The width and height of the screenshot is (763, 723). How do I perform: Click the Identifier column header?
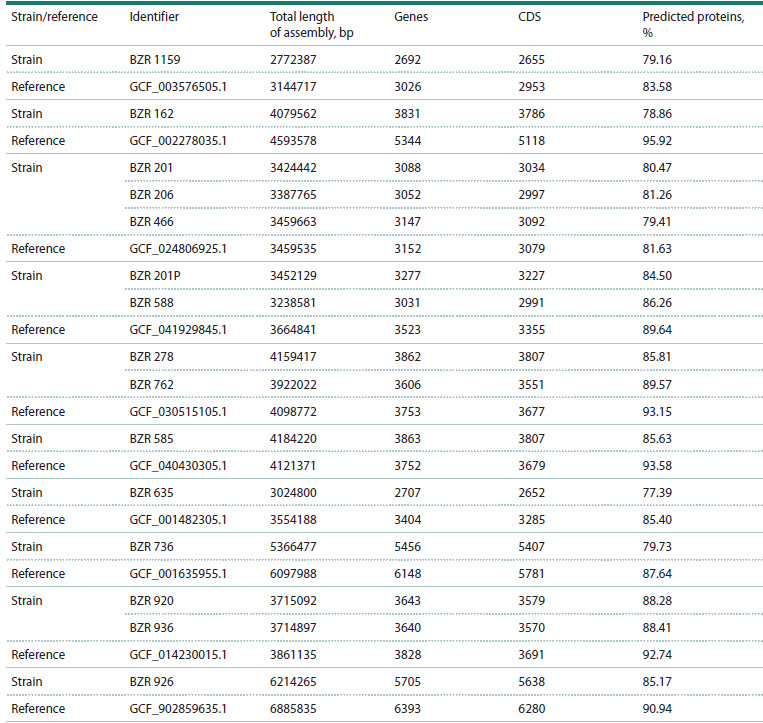click(x=154, y=17)
